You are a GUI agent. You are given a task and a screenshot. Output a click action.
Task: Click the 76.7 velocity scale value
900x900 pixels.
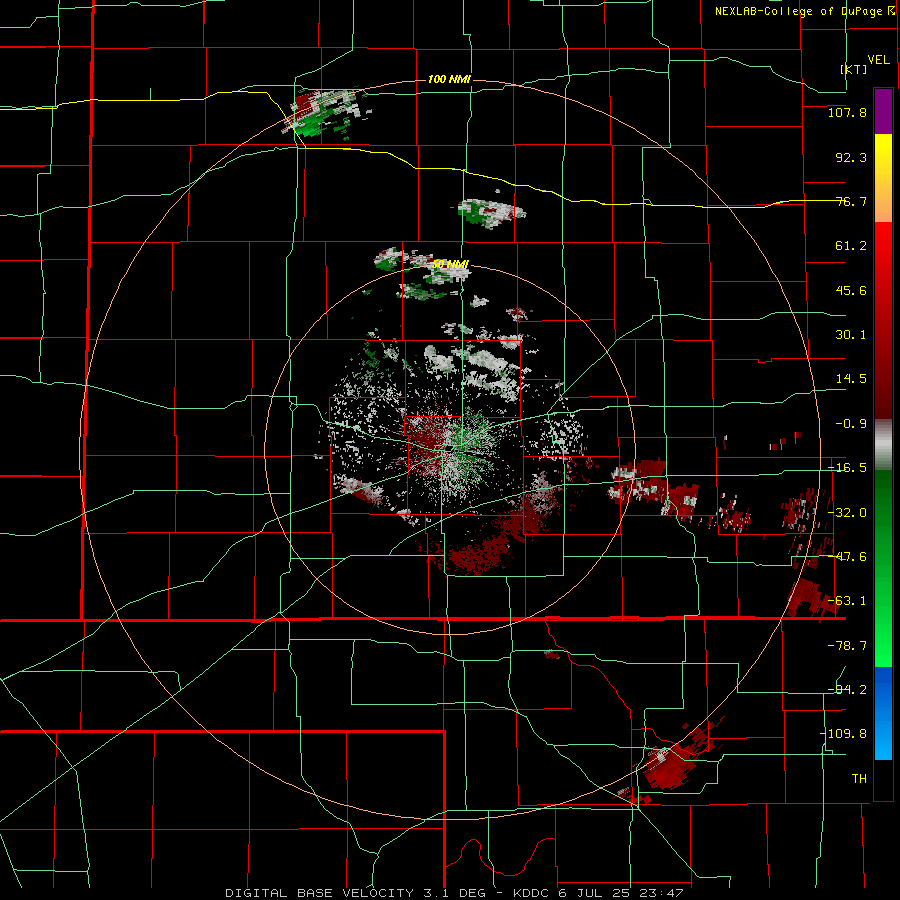point(851,201)
